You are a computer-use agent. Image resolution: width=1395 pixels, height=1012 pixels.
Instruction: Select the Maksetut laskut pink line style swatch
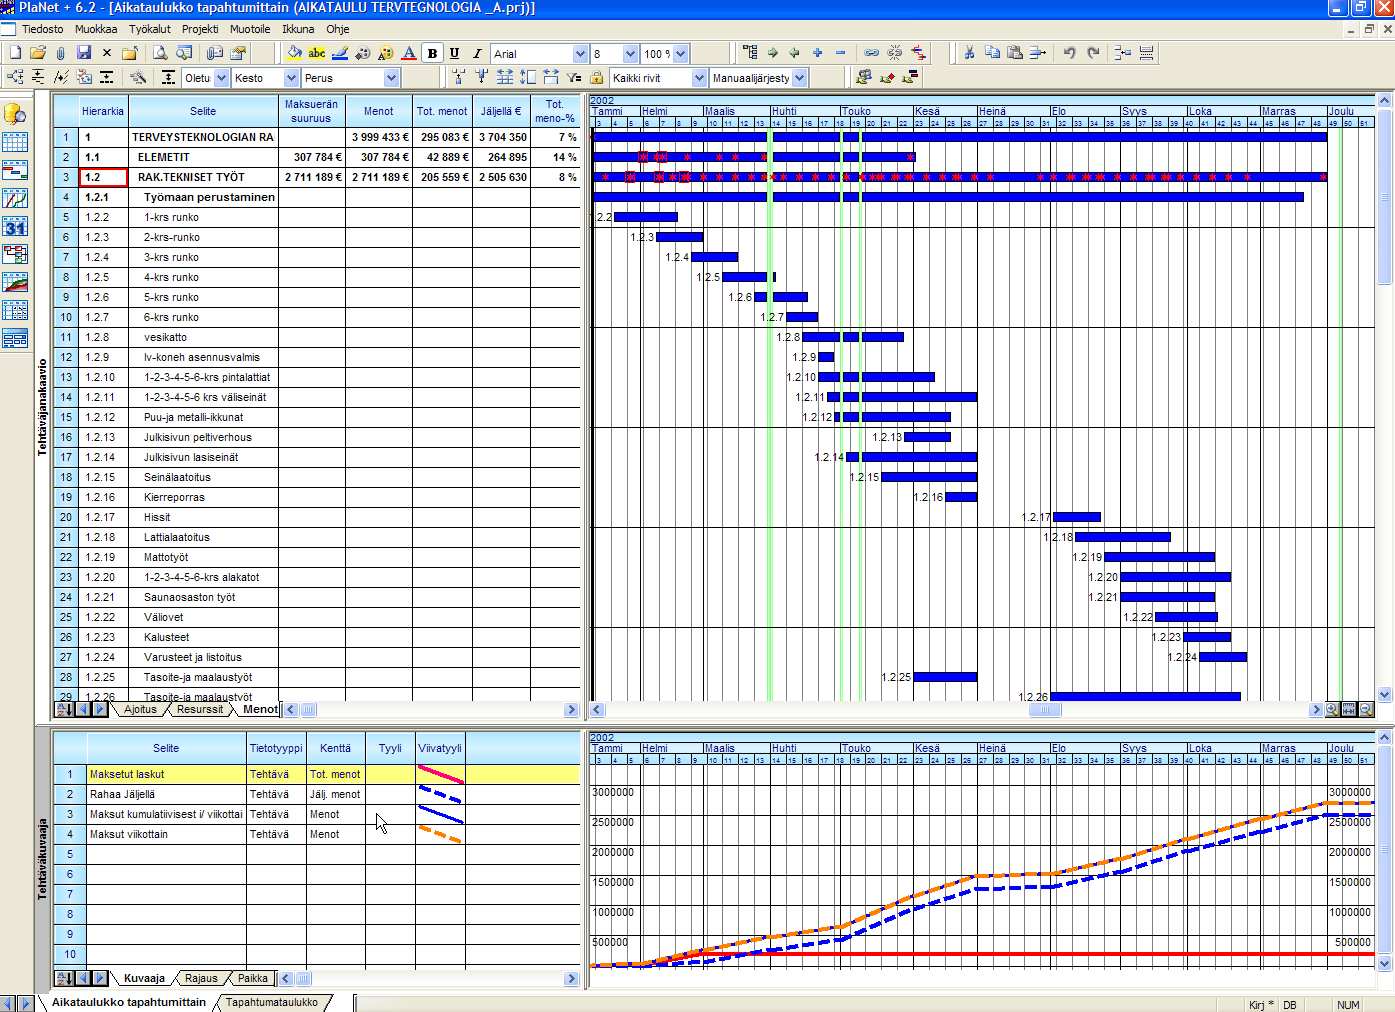pyautogui.click(x=440, y=774)
